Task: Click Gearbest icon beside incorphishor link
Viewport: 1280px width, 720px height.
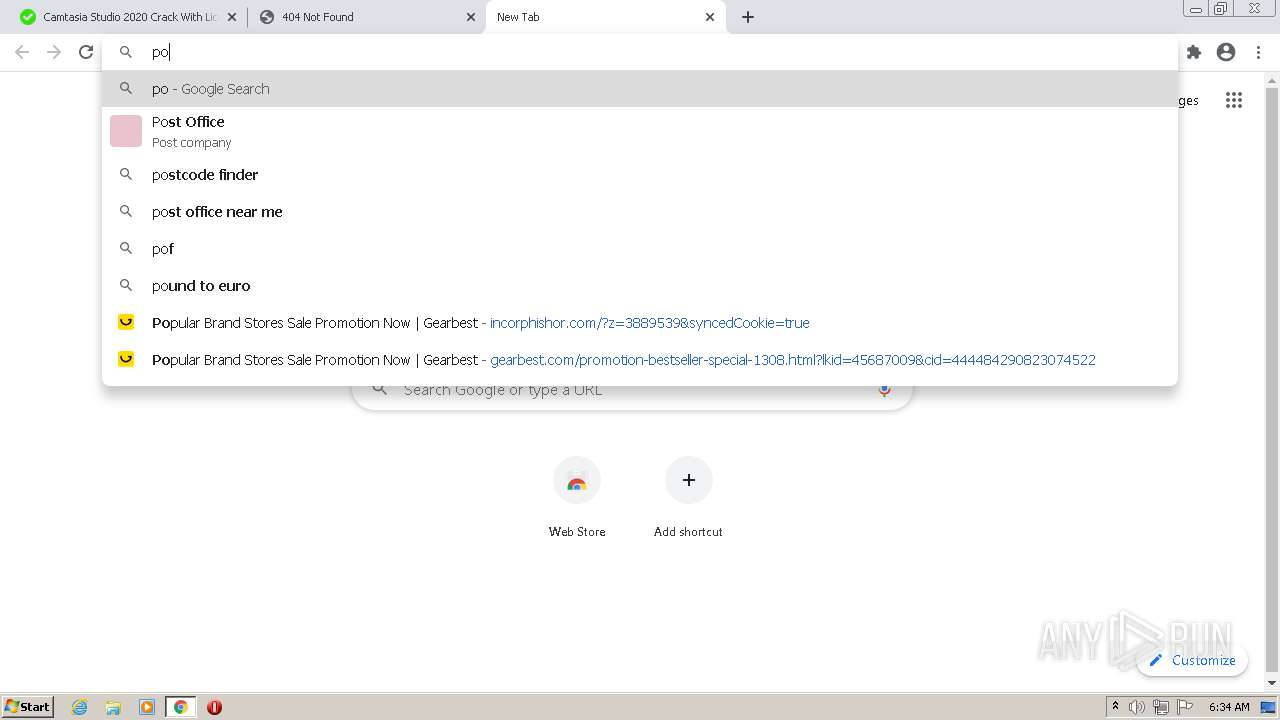Action: point(126,322)
